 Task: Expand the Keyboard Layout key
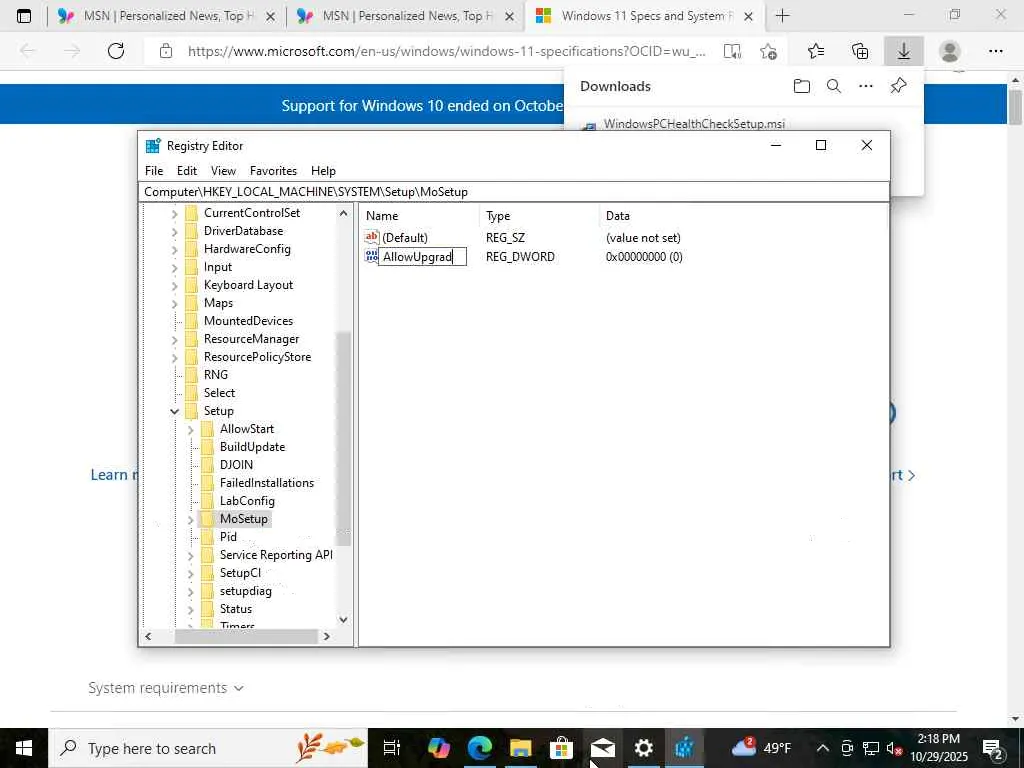(x=174, y=285)
